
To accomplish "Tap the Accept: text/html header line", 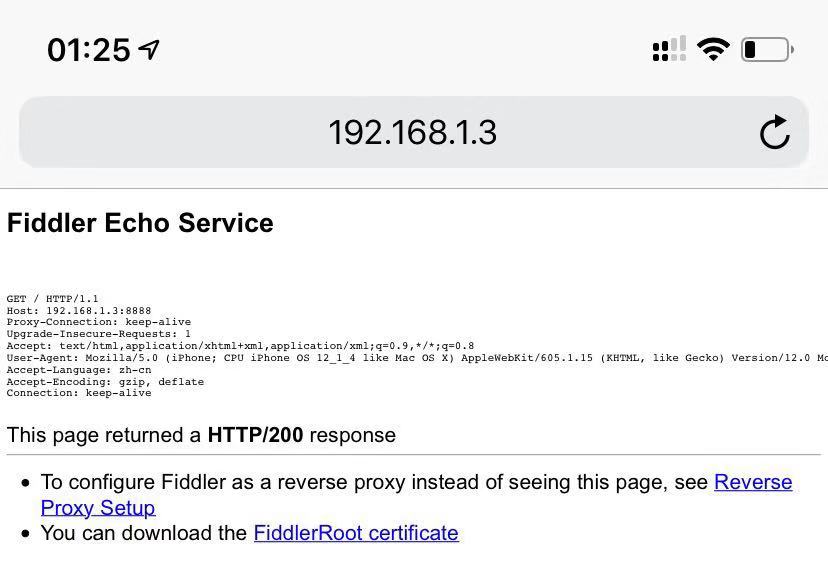I will click(240, 346).
